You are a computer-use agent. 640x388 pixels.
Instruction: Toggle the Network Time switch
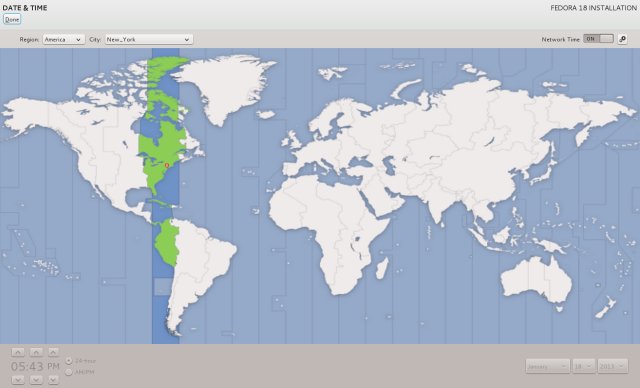click(x=598, y=39)
